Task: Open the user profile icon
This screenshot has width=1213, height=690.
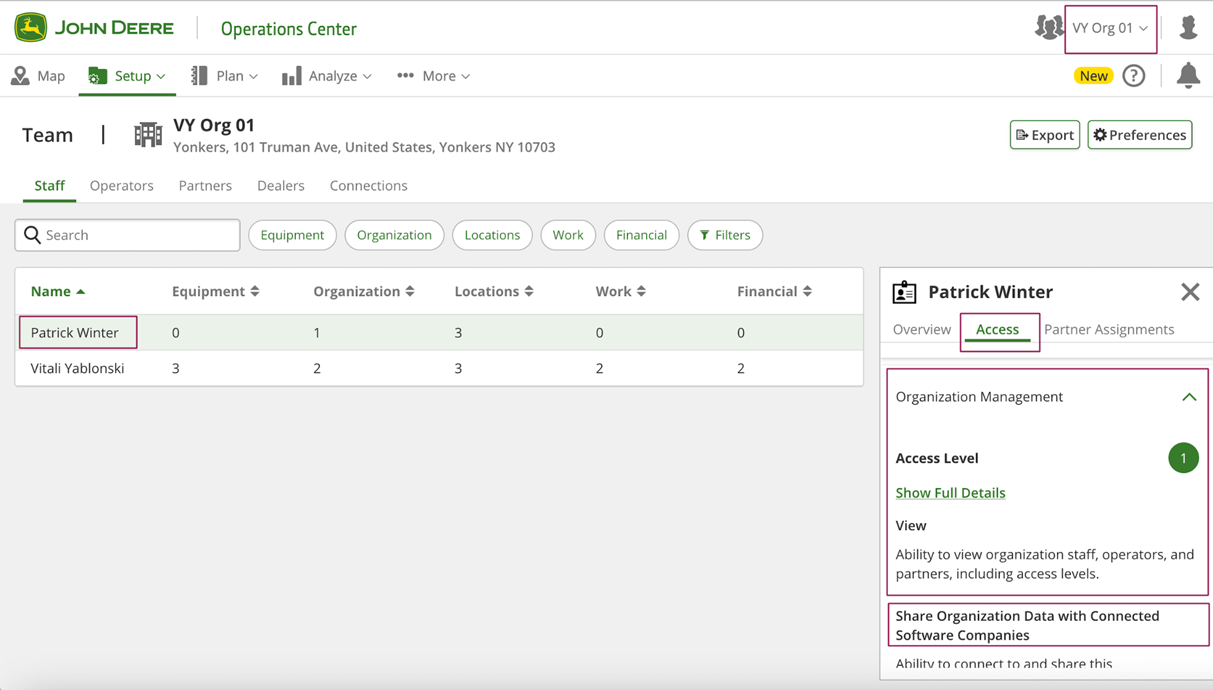Action: click(1188, 28)
